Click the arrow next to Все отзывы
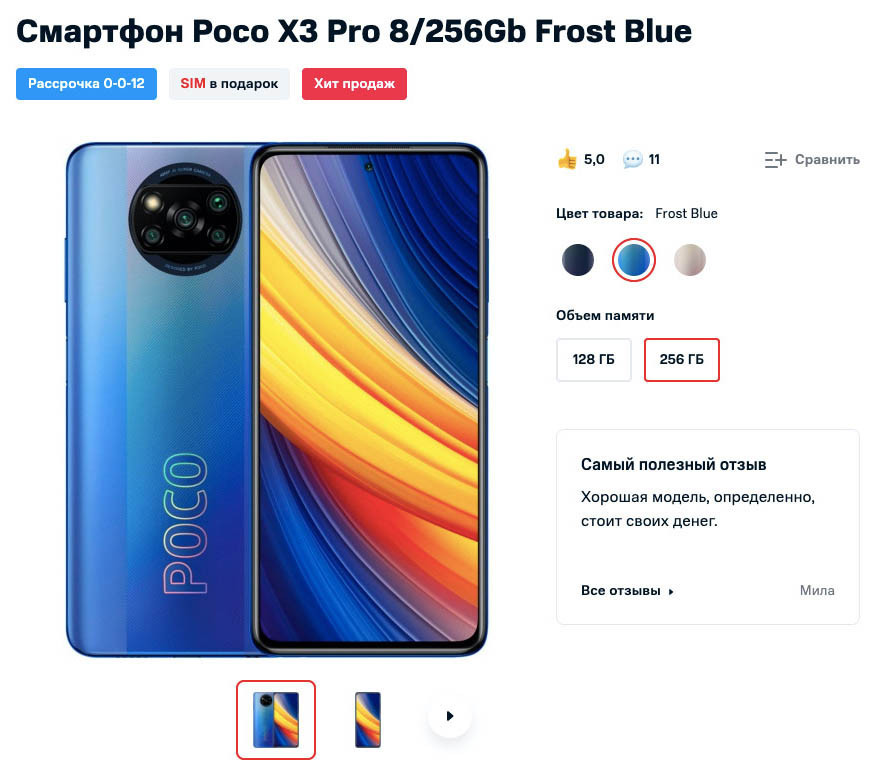Viewport: 872px width, 767px height. pos(669,591)
